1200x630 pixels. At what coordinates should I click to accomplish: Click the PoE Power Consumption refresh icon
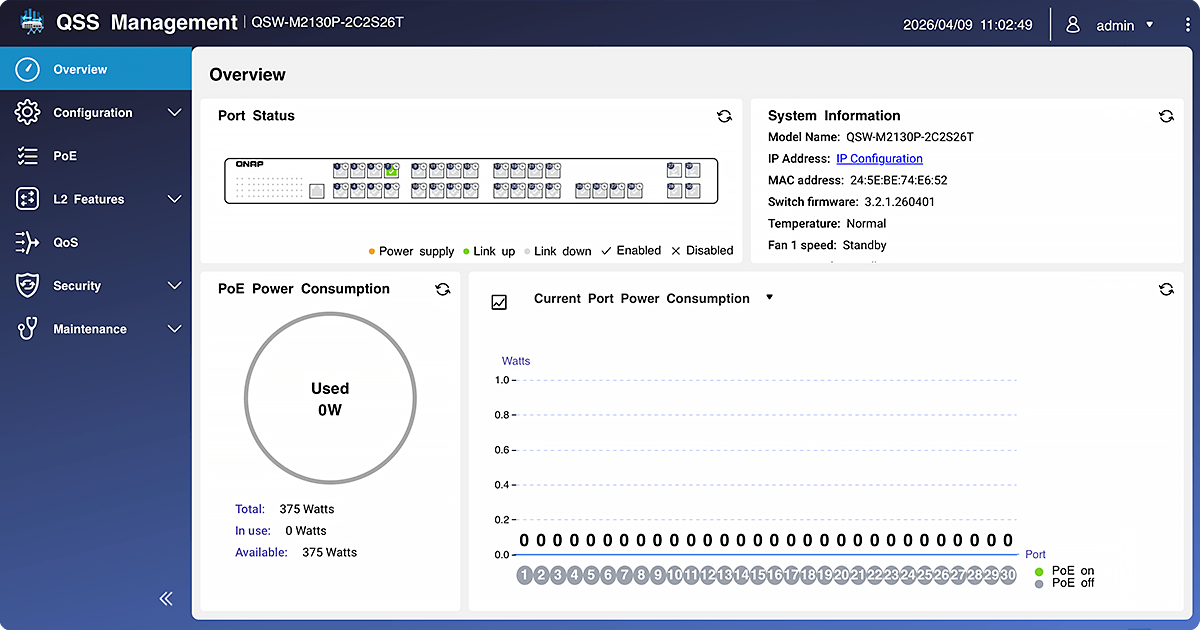tap(443, 289)
